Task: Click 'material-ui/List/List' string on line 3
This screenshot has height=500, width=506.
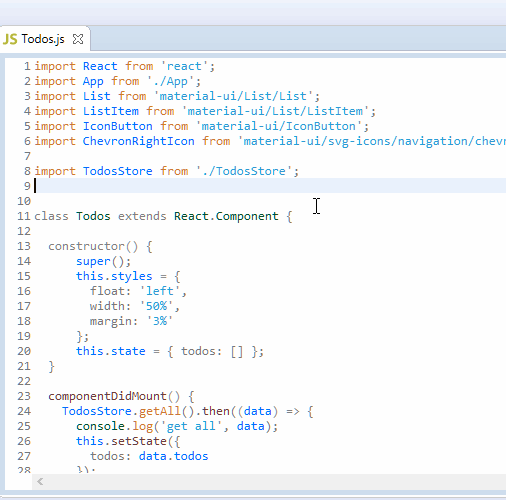Action: coord(233,96)
